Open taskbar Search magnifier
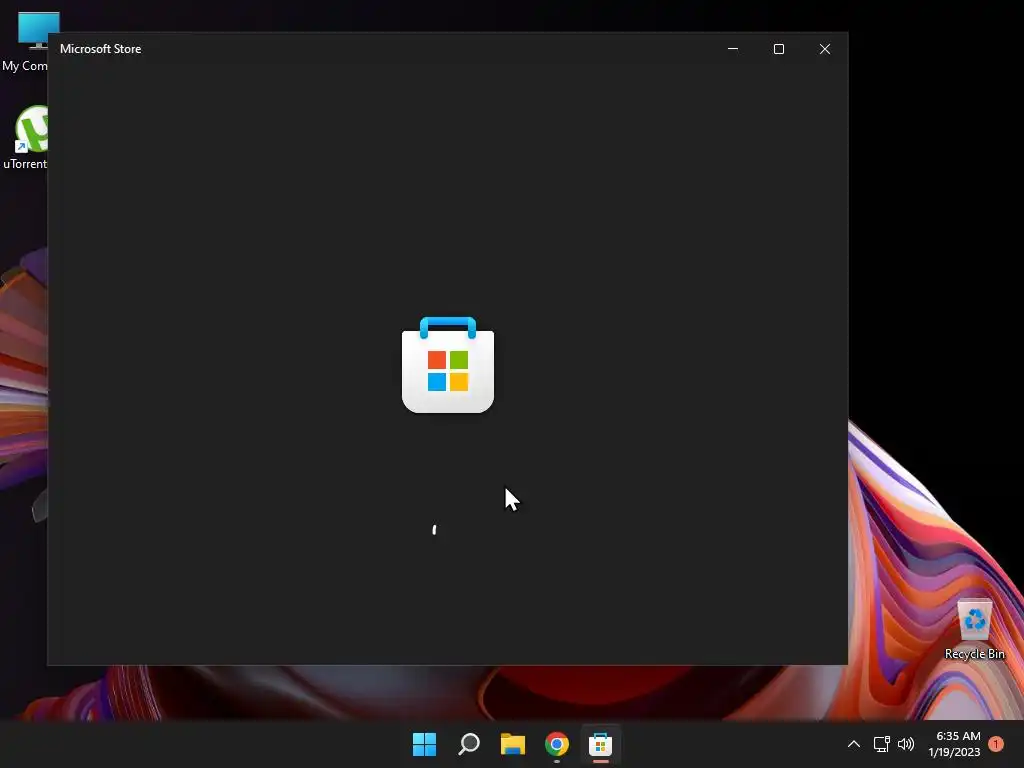Image resolution: width=1024 pixels, height=768 pixels. (469, 744)
